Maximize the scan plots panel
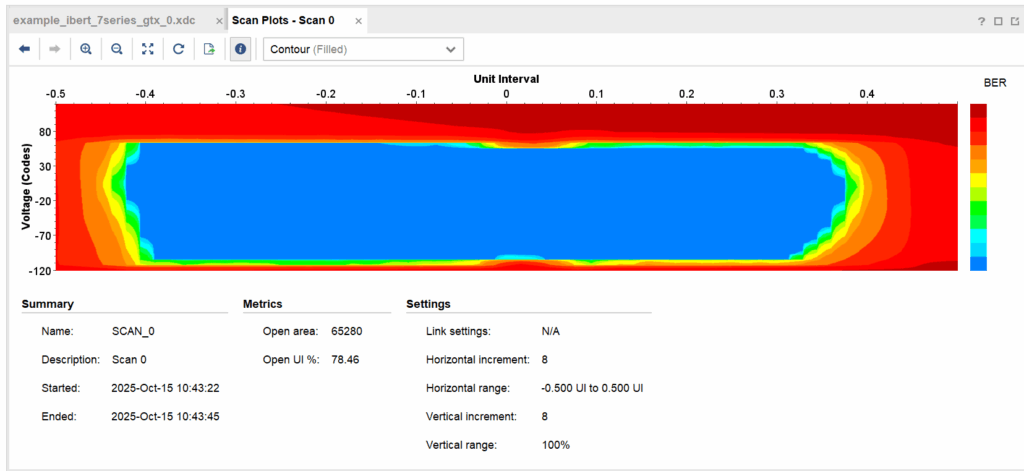 (998, 21)
